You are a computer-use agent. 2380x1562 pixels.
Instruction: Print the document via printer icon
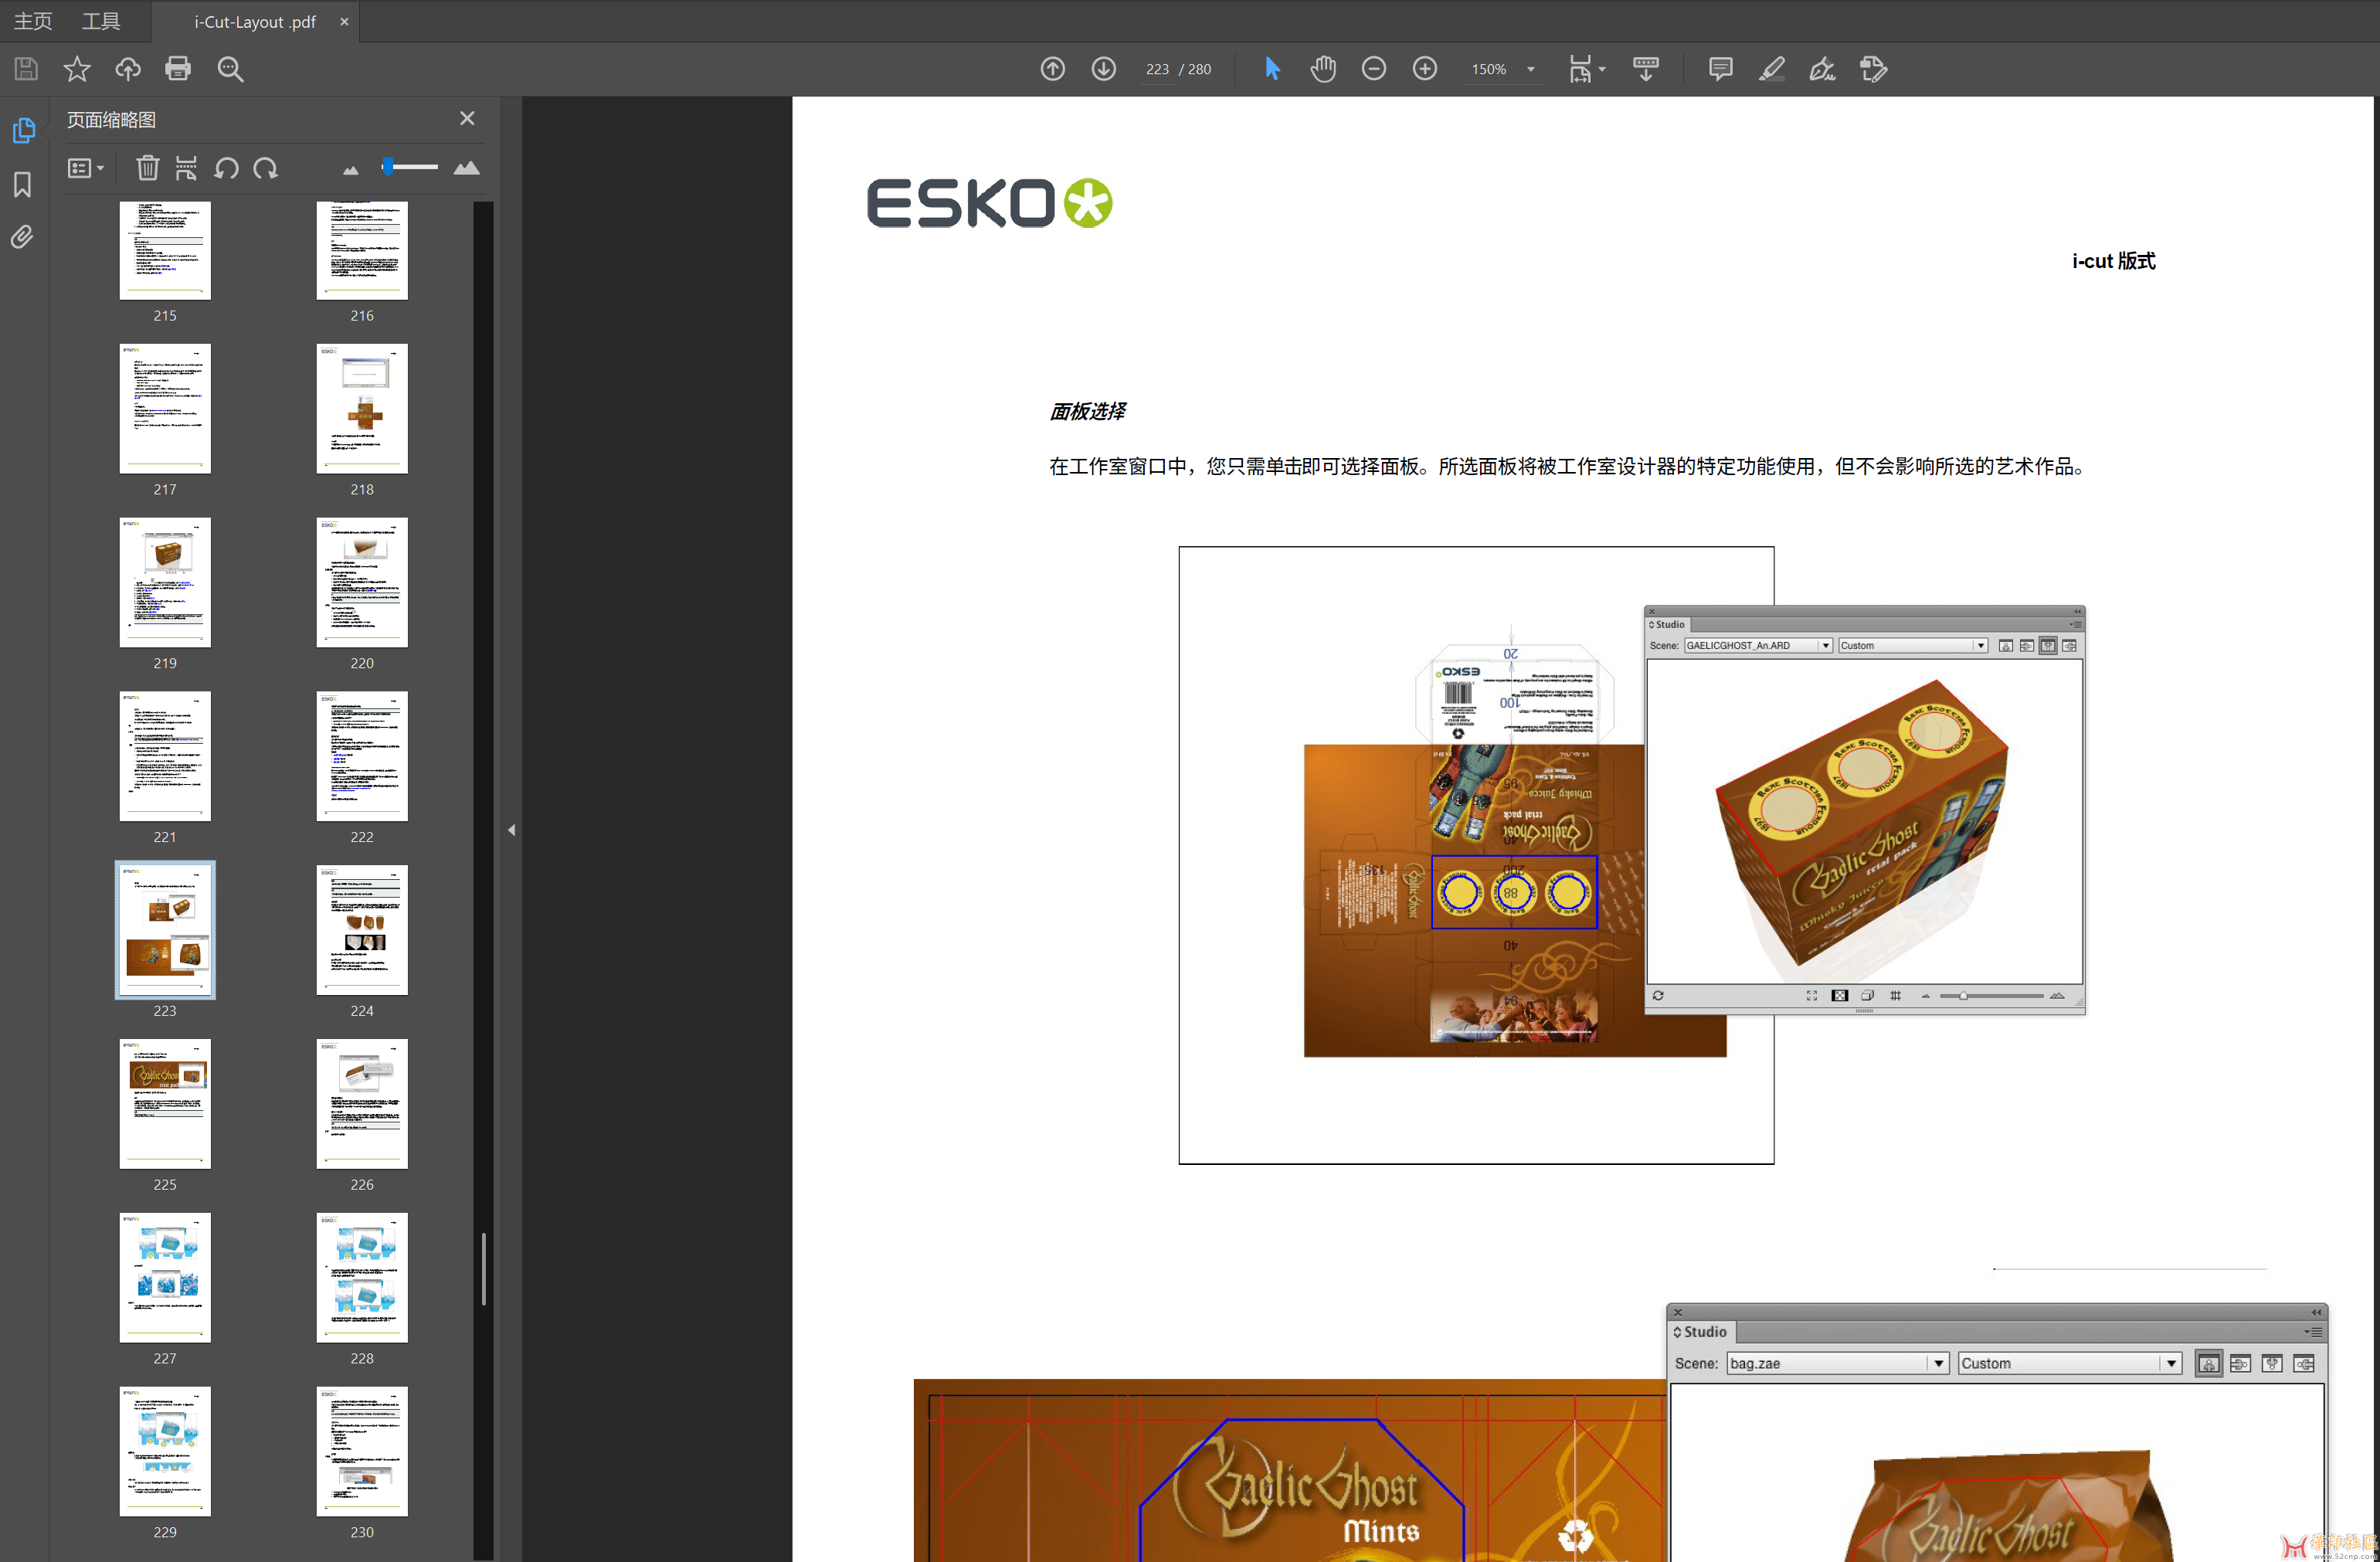[178, 69]
